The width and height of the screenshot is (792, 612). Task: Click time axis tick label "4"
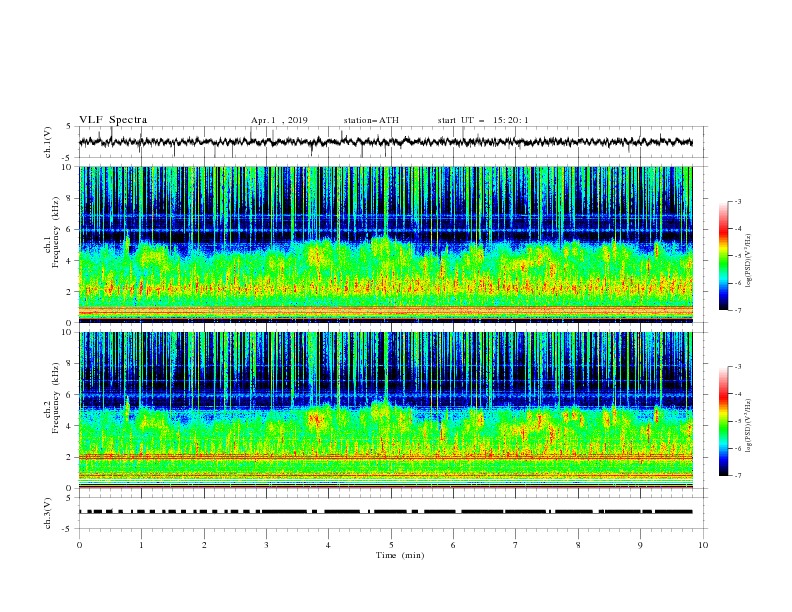[x=329, y=545]
